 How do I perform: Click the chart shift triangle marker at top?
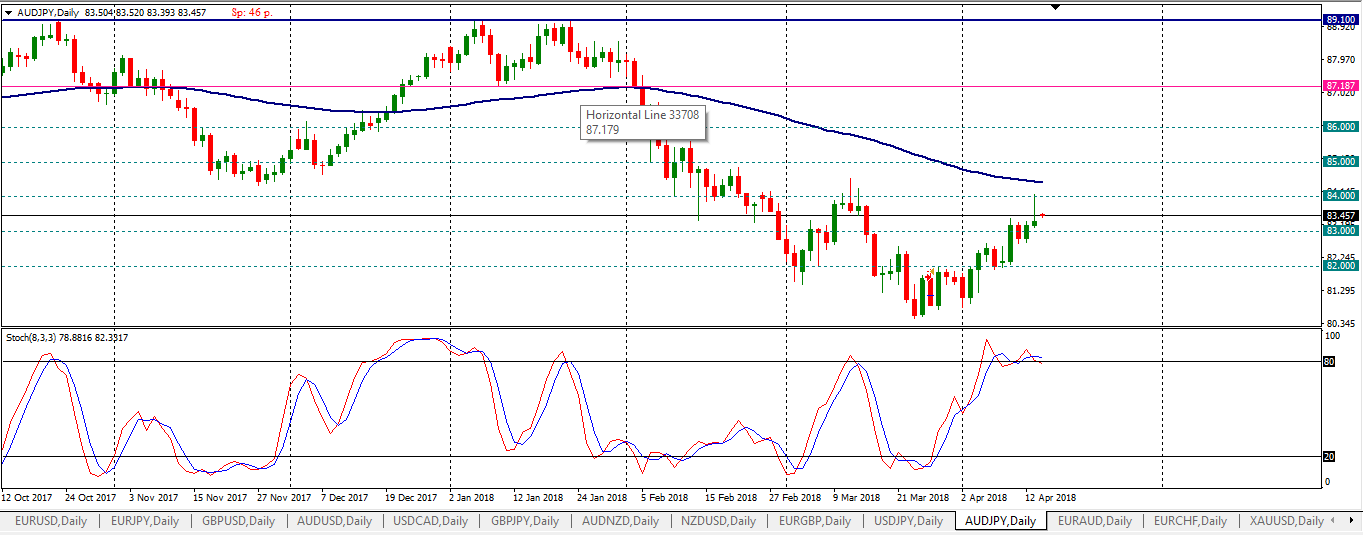coord(1055,7)
